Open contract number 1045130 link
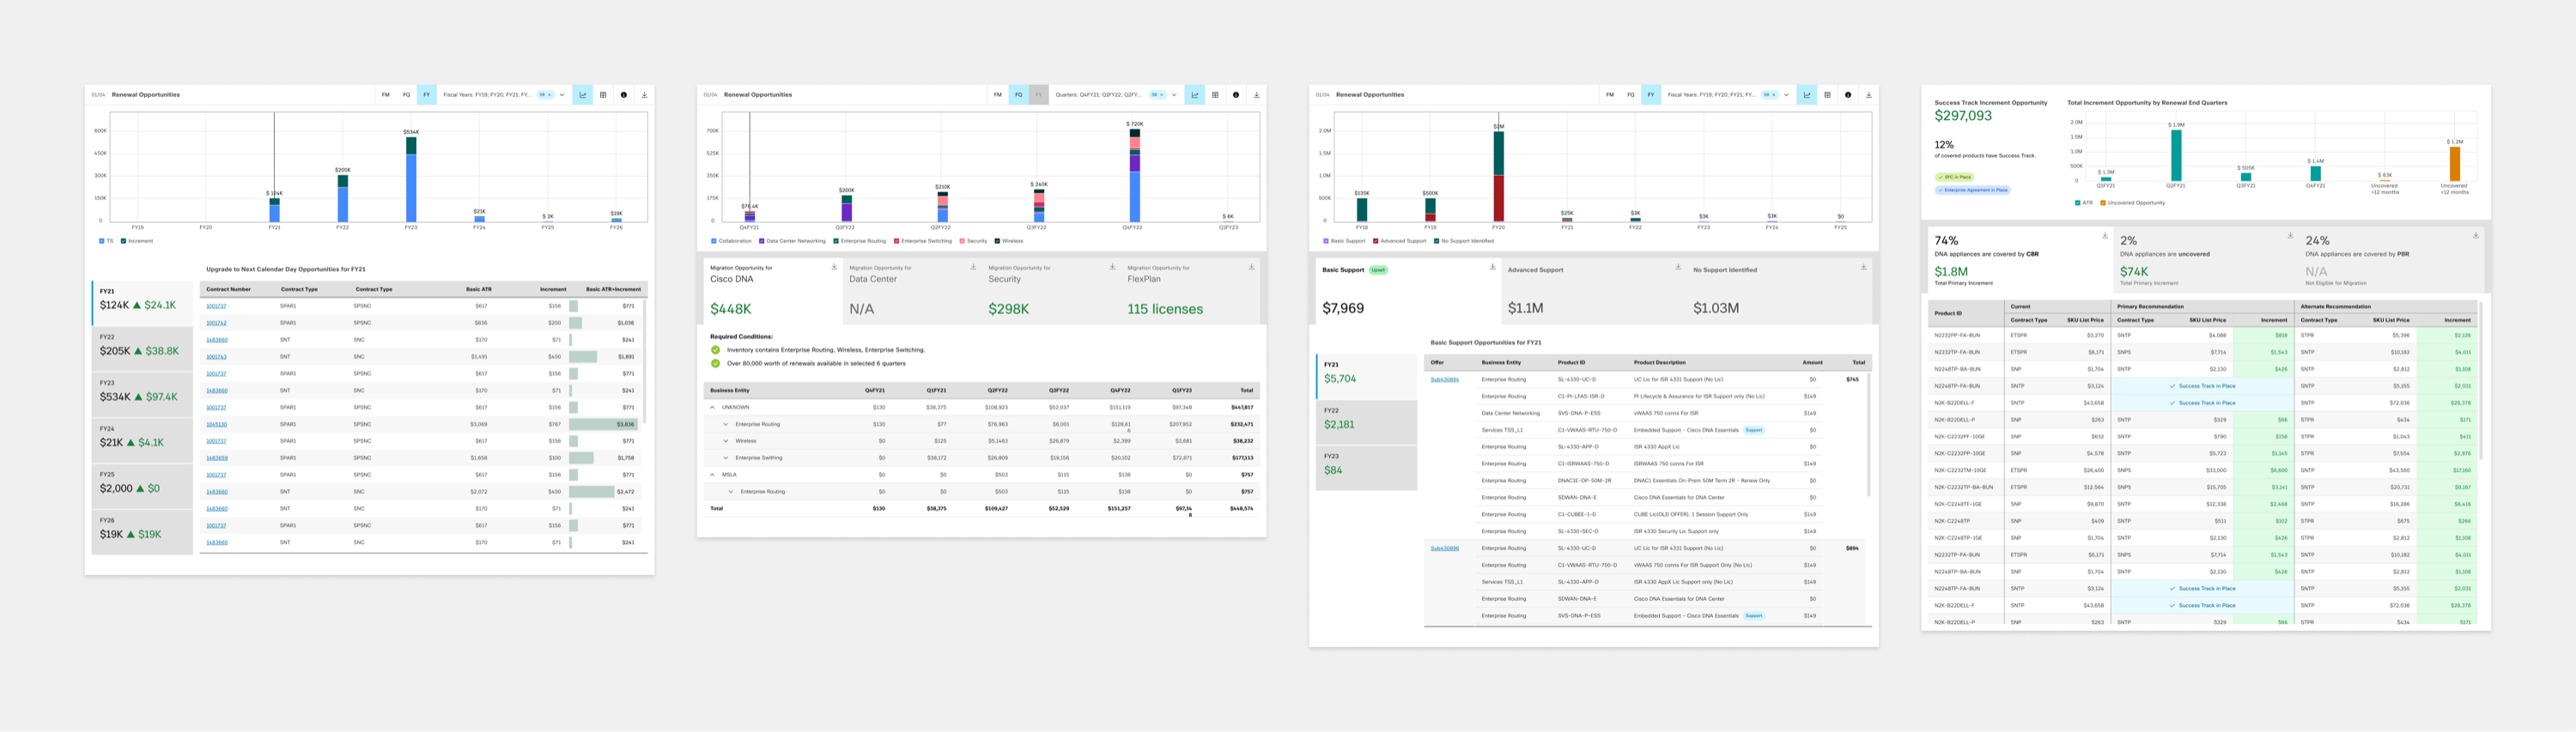This screenshot has height=732, width=2576. tap(216, 424)
